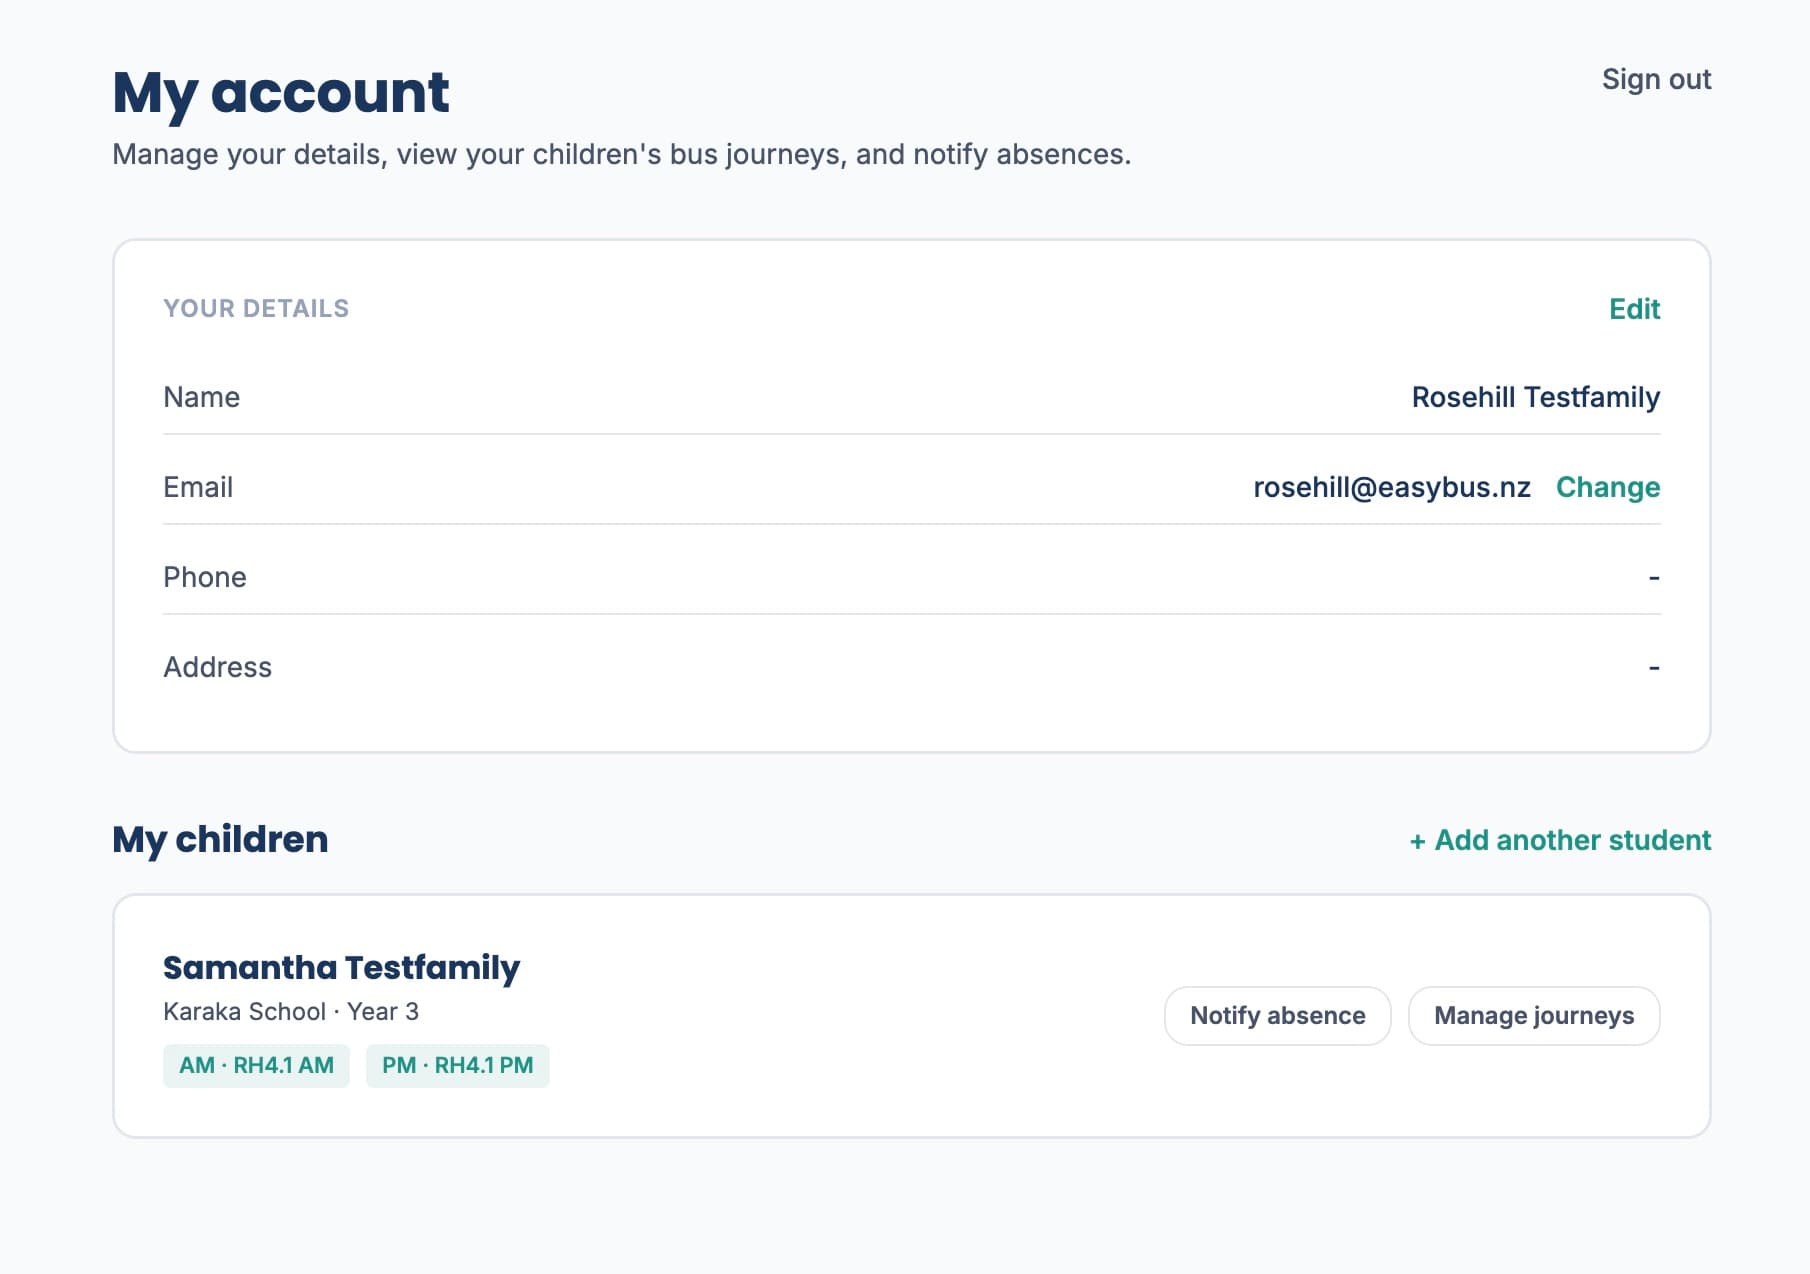This screenshot has width=1810, height=1274.
Task: Click the rosehill@easybus.nz email value
Action: [1391, 487]
